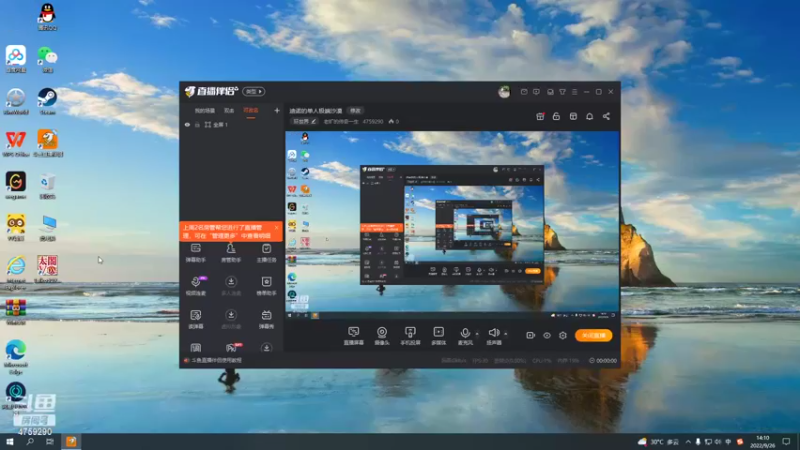Open notifications bell icon
The height and width of the screenshot is (450, 800).
coord(589,116)
